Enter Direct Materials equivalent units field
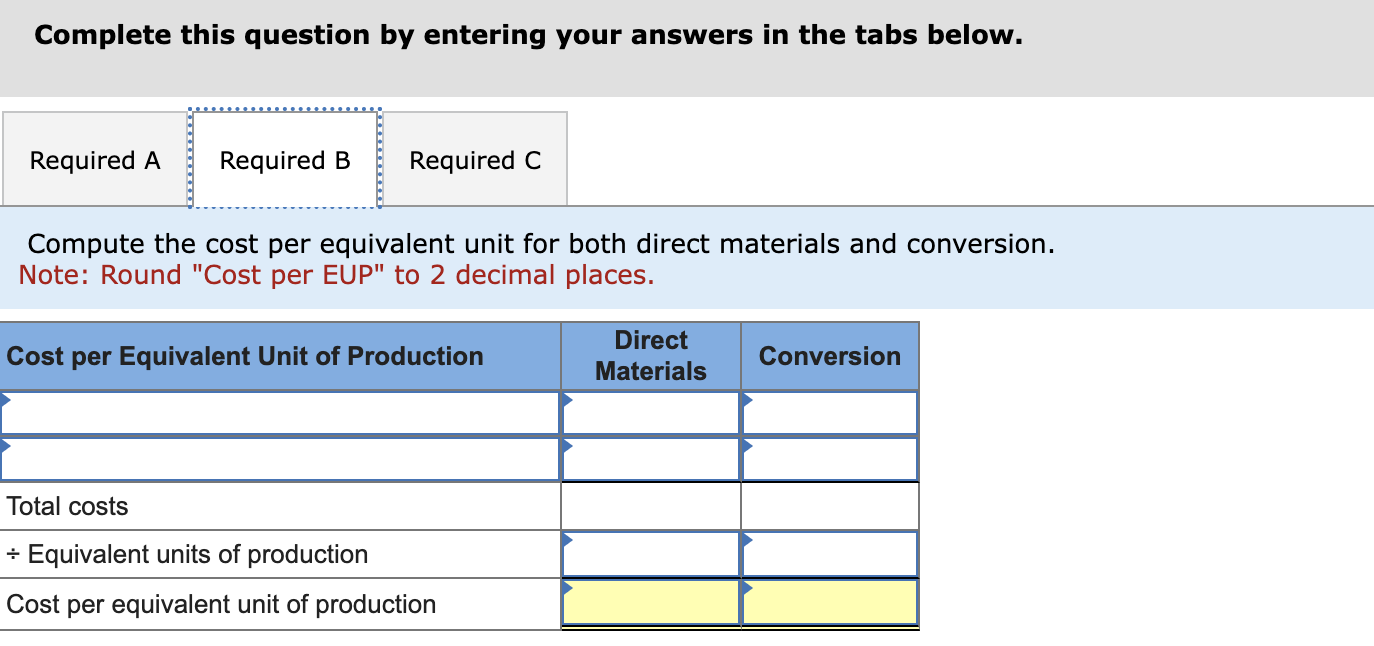This screenshot has height=646, width=1374. pos(650,554)
